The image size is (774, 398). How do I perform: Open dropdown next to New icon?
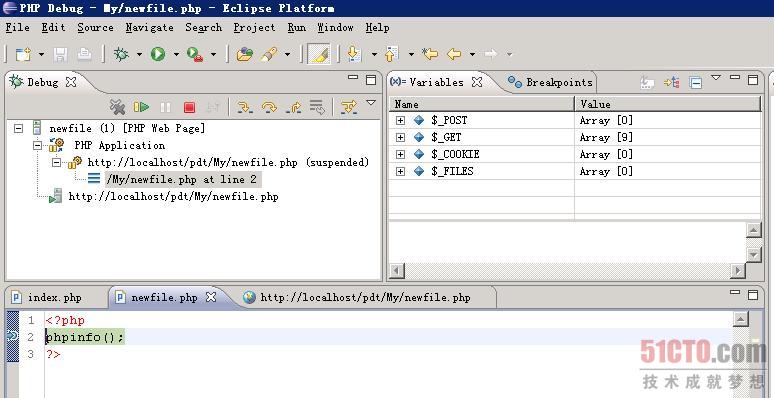pos(41,54)
